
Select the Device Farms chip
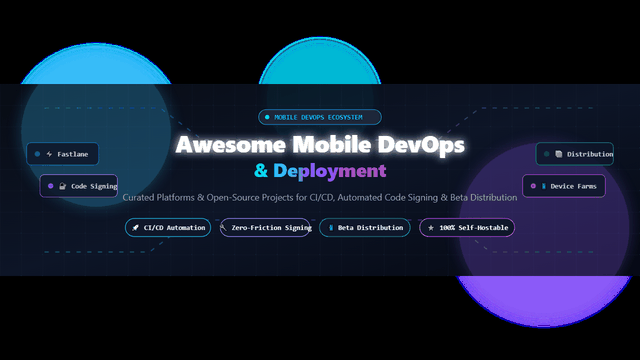(564, 186)
